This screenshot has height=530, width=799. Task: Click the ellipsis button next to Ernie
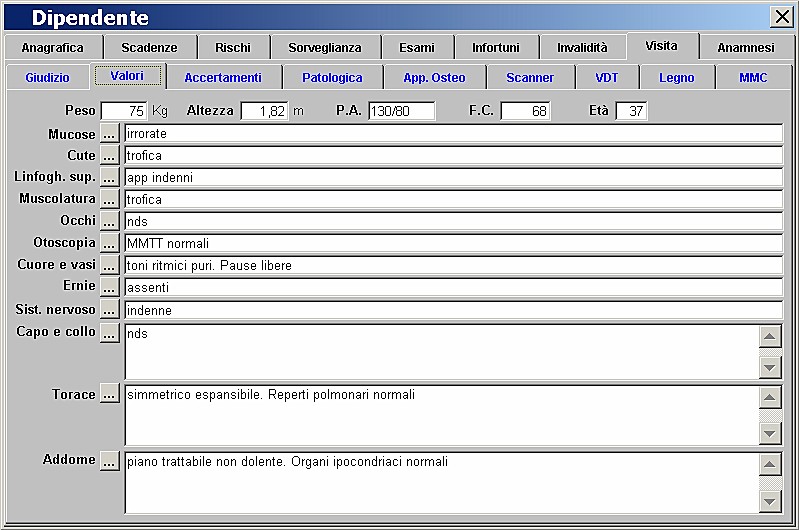110,287
